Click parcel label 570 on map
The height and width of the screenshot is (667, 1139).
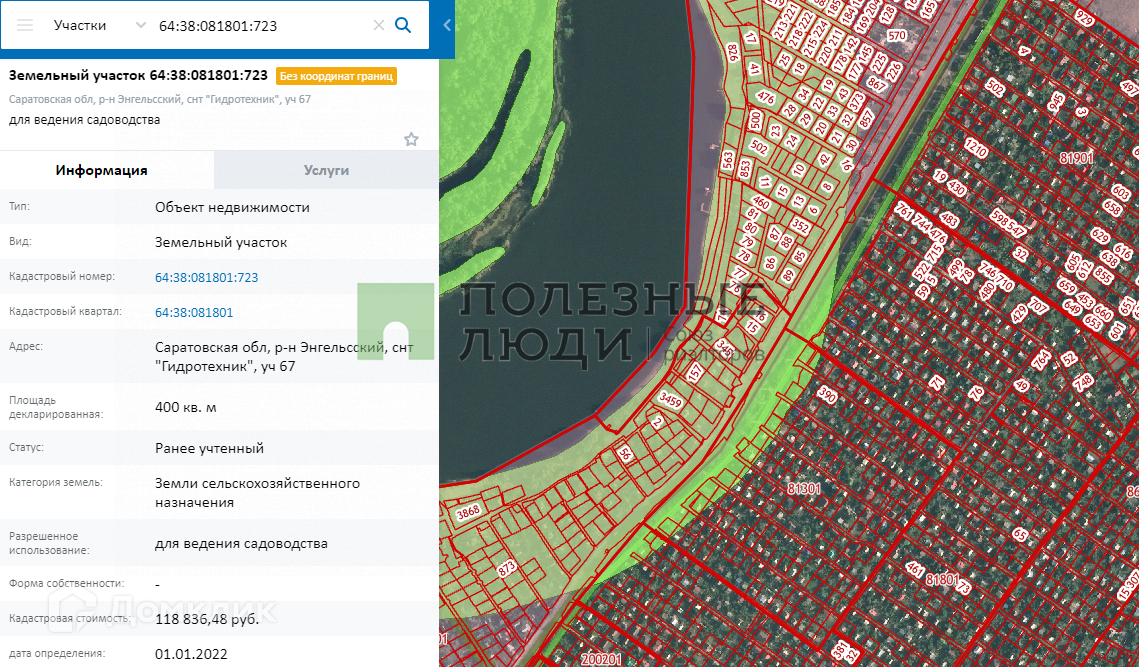click(x=897, y=35)
